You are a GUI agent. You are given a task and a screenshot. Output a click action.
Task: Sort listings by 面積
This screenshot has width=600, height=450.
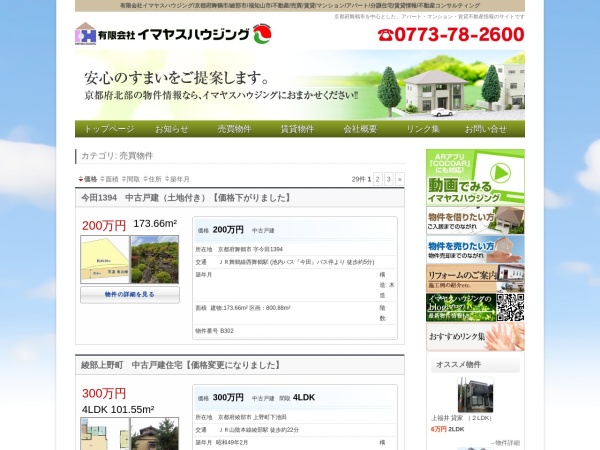(x=109, y=179)
